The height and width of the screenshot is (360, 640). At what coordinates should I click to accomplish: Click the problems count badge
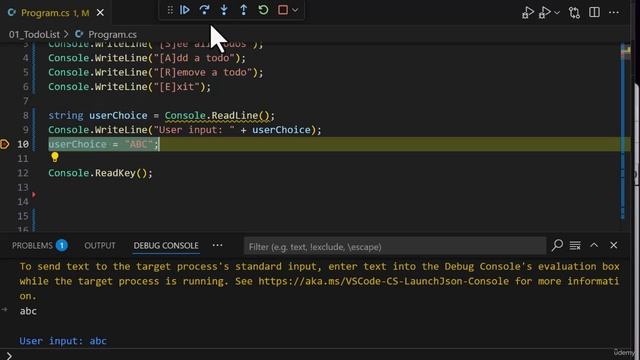62,245
